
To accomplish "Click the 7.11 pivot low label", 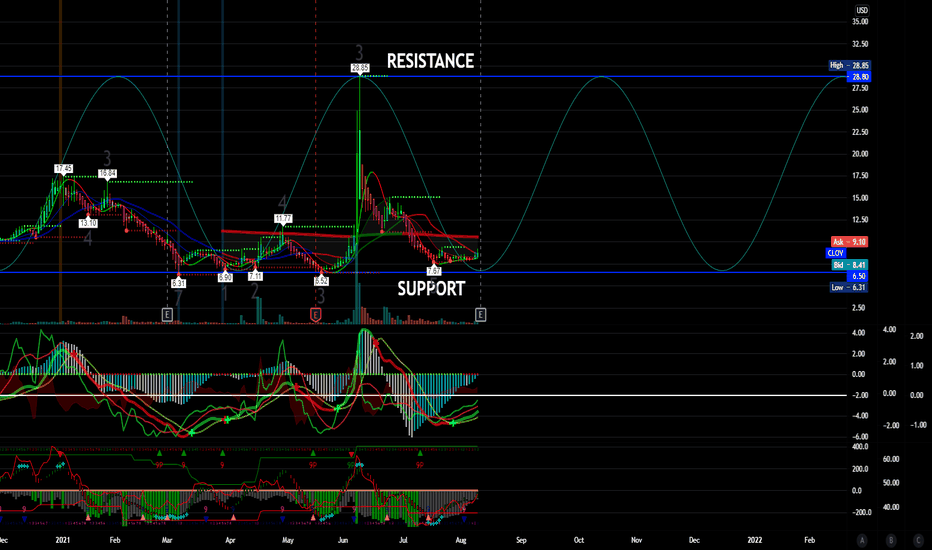I will click(255, 276).
